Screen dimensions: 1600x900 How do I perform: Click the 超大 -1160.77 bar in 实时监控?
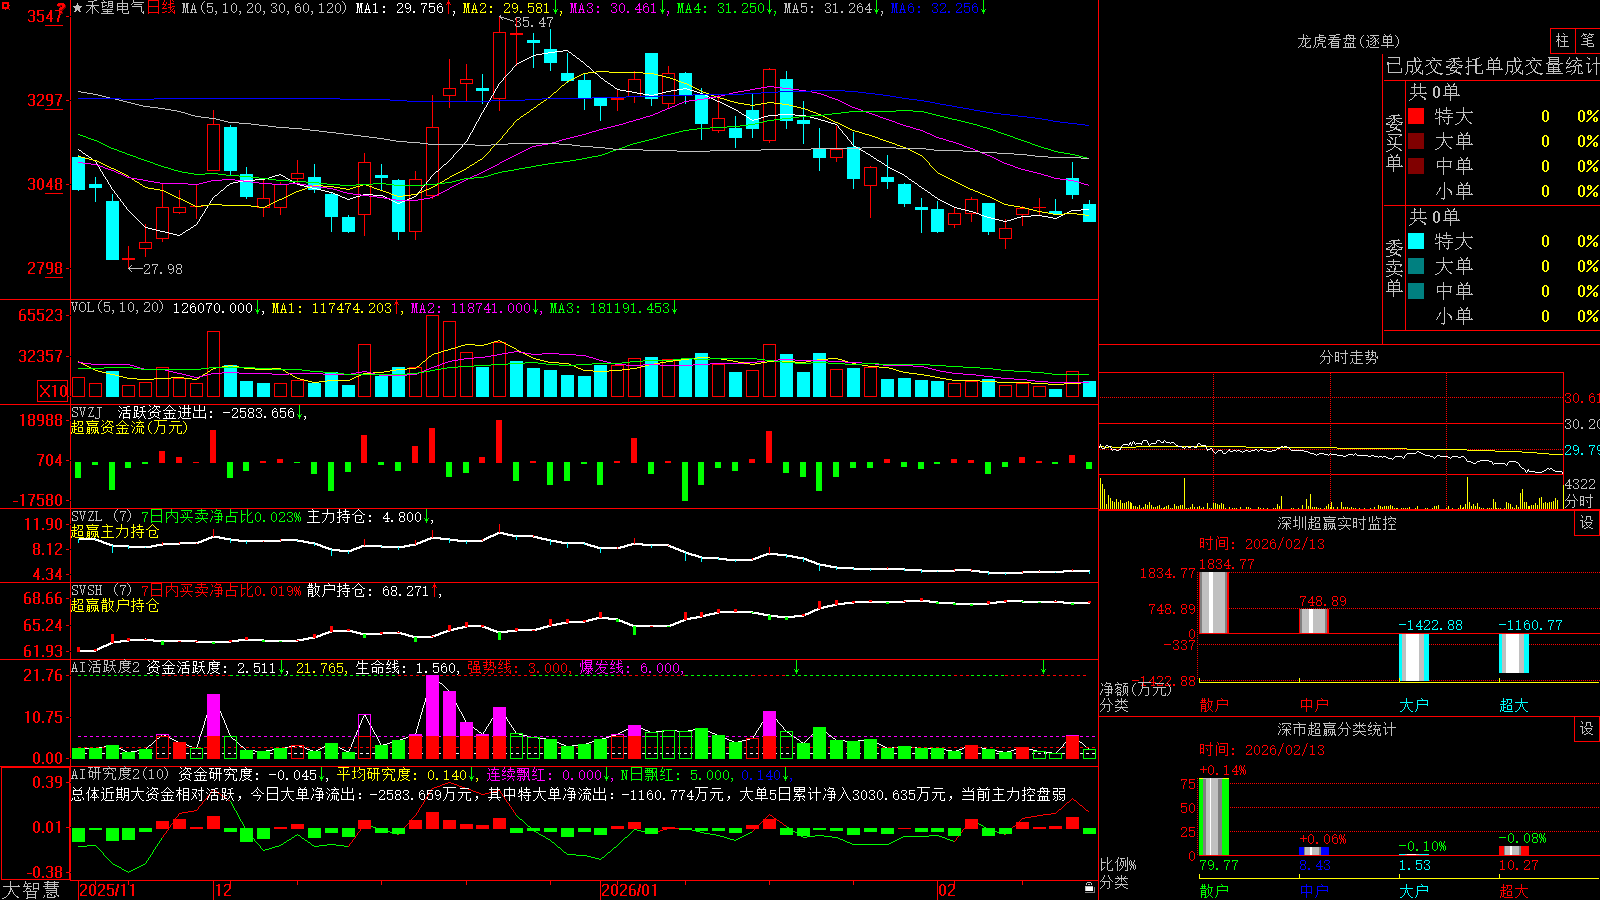(1514, 653)
